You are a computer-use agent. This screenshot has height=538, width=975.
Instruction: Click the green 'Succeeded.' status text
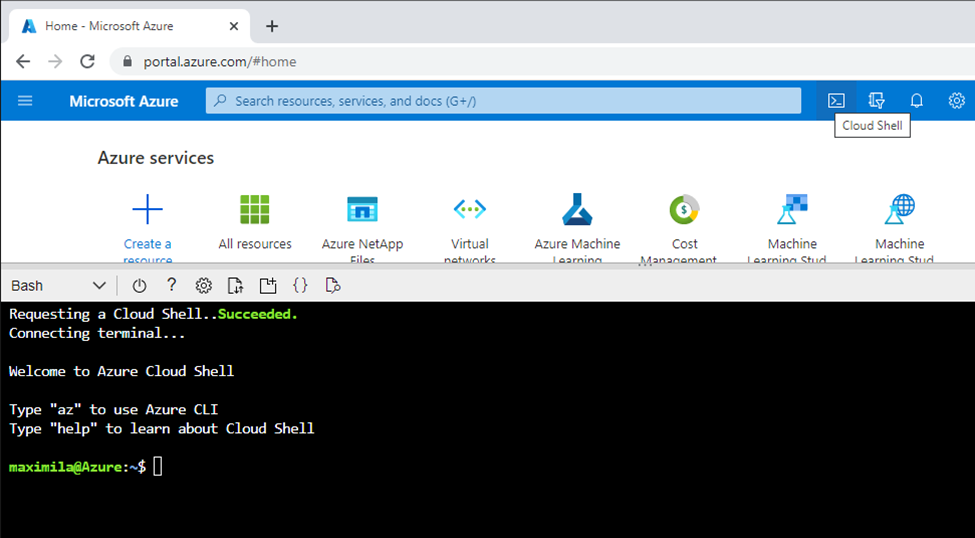pyautogui.click(x=258, y=314)
